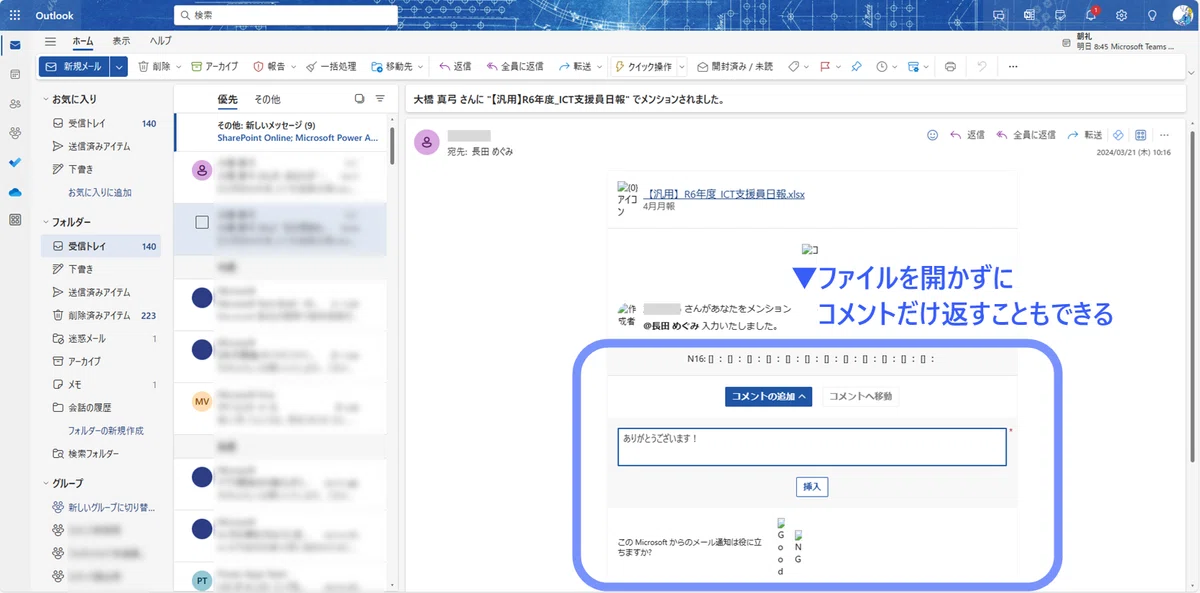Click the select mode icon in message list
The height and width of the screenshot is (593, 1200).
tap(359, 99)
